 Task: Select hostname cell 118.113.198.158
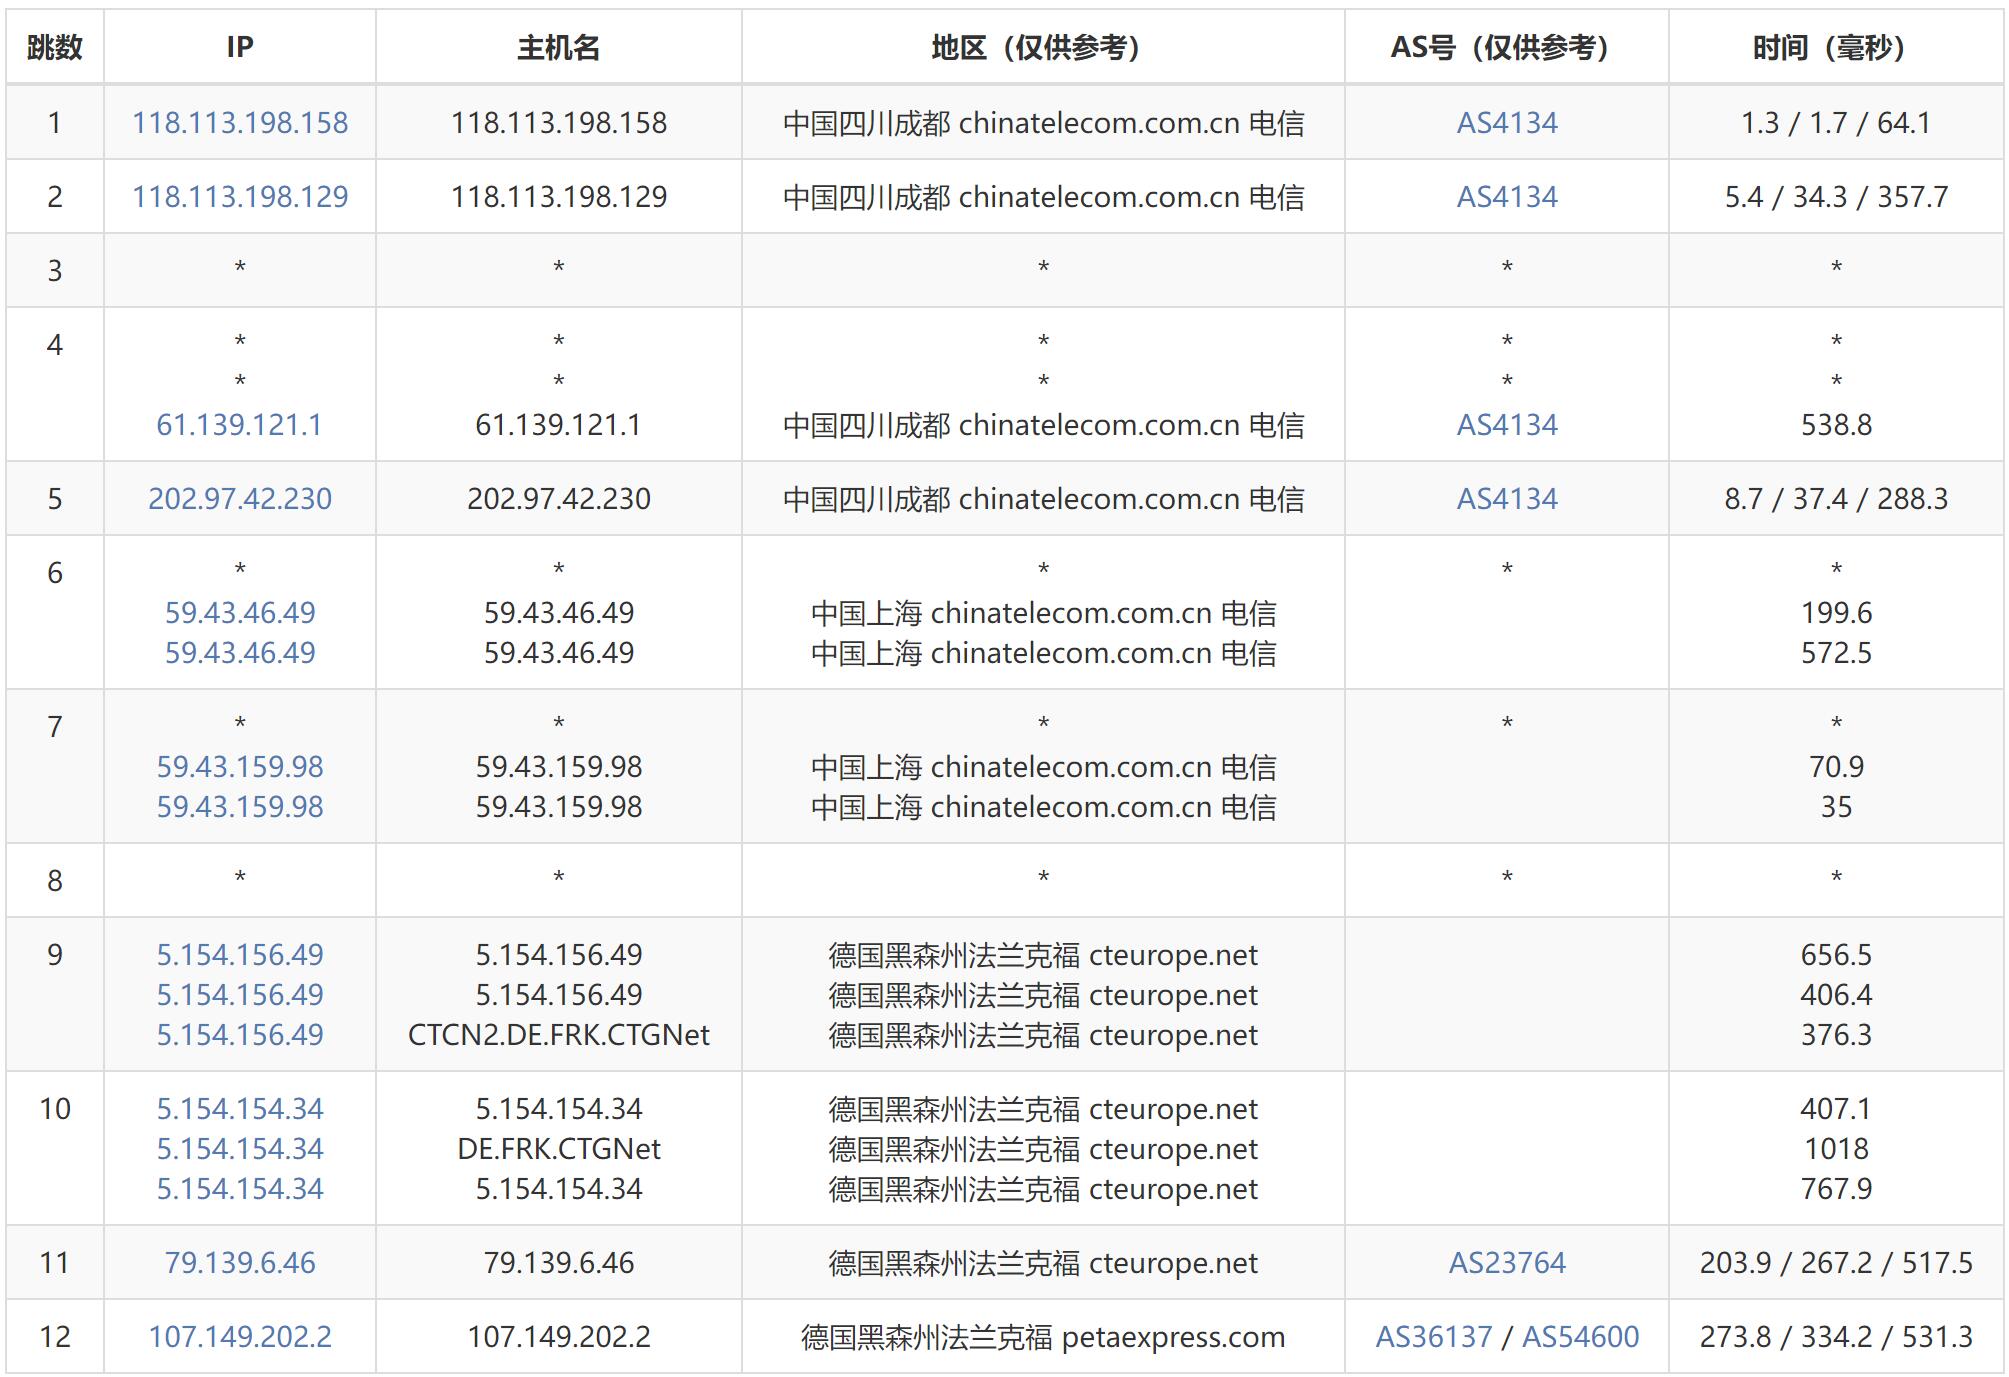559,123
